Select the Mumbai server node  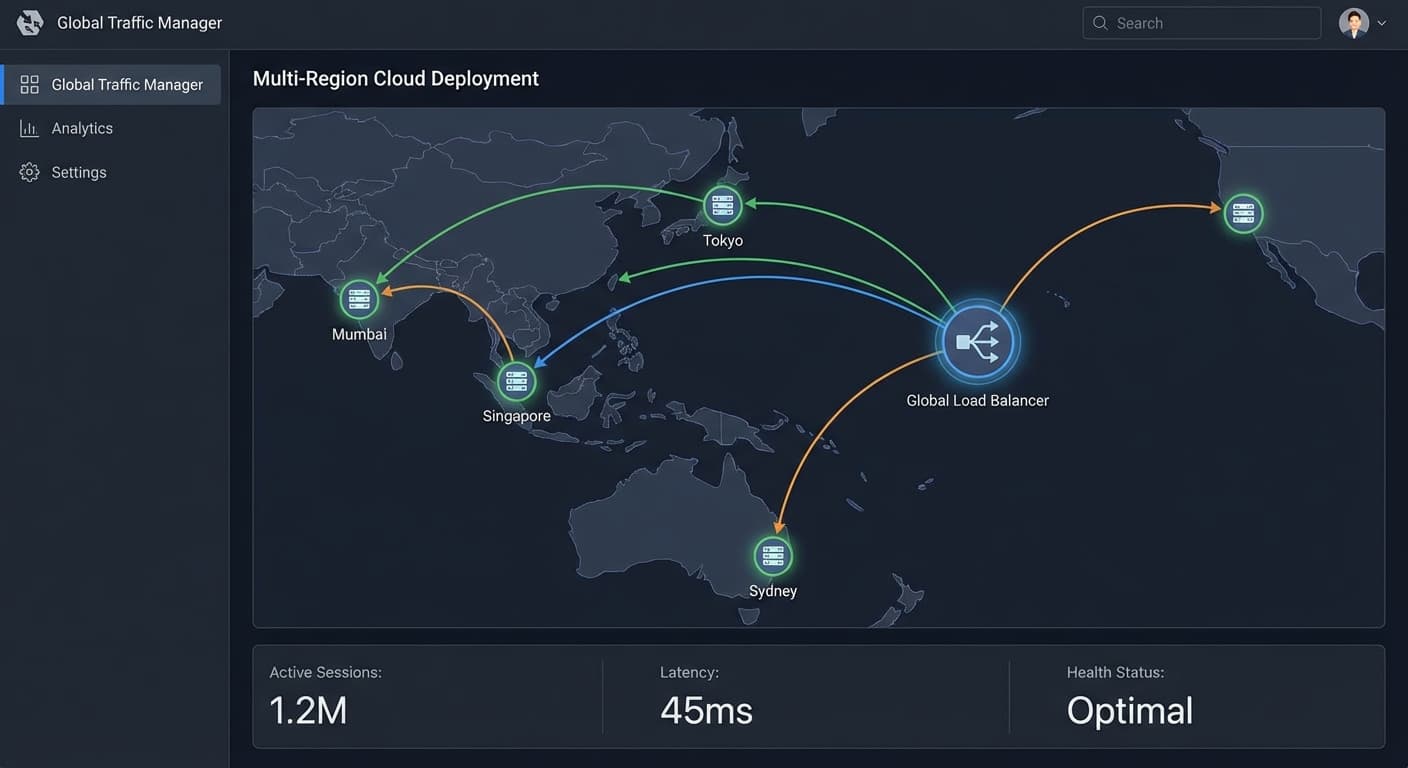[359, 299]
